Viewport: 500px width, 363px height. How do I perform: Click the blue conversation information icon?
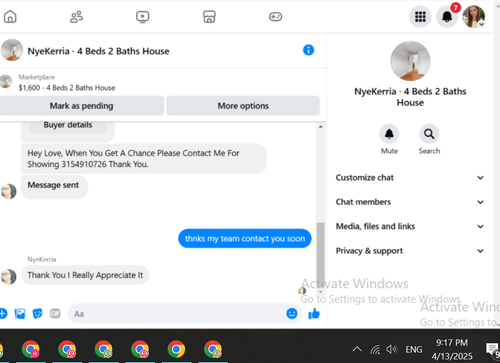(x=308, y=50)
